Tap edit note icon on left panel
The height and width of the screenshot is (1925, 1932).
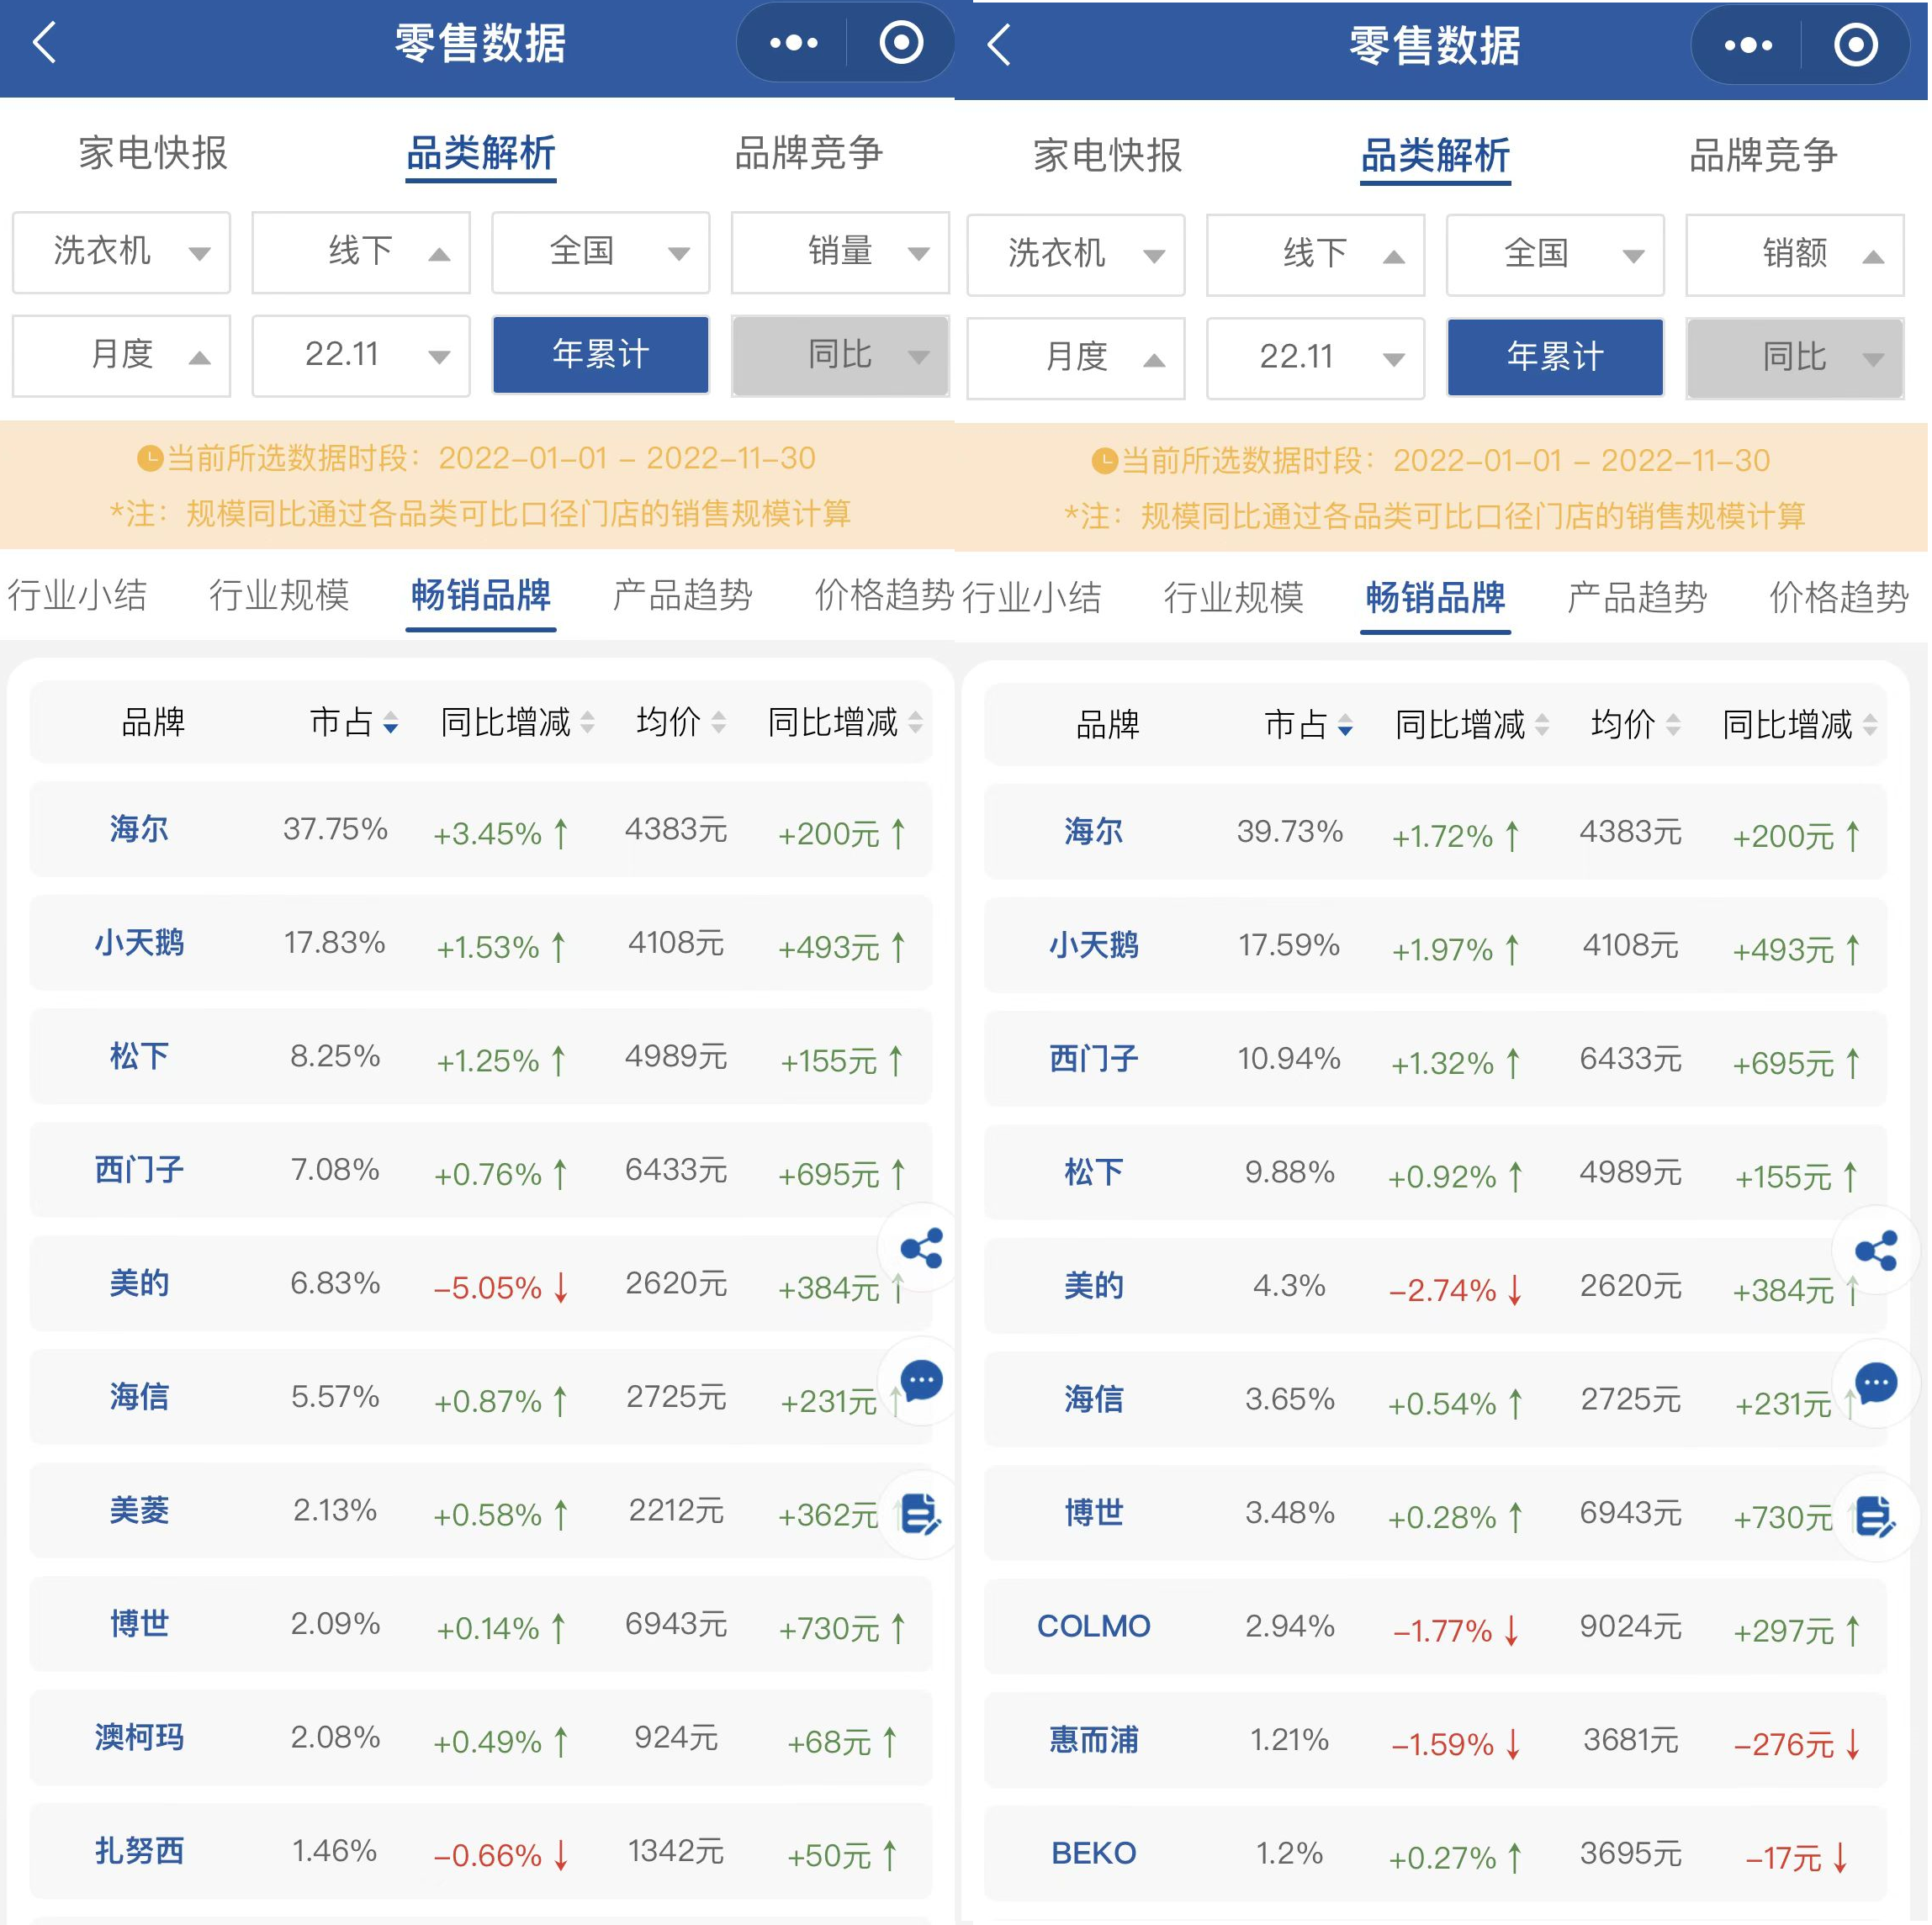(x=920, y=1513)
